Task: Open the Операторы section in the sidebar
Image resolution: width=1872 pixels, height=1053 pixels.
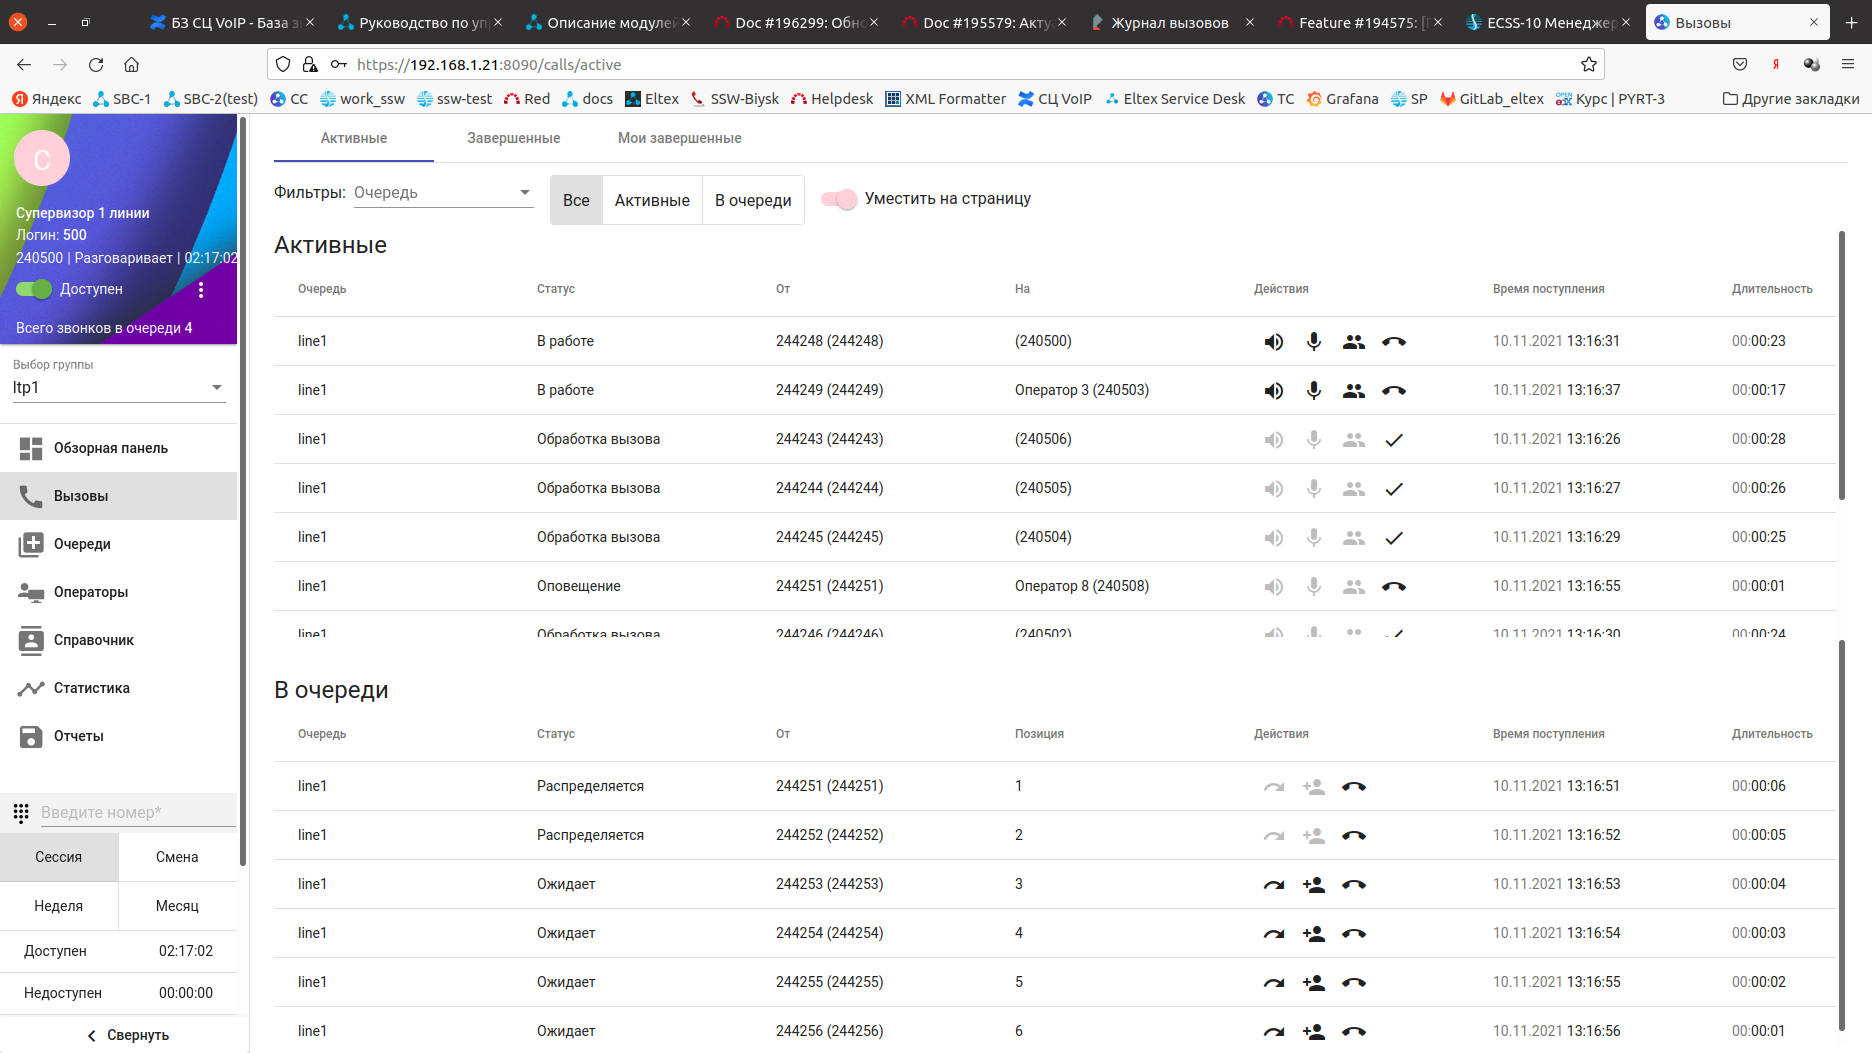Action: pos(91,592)
